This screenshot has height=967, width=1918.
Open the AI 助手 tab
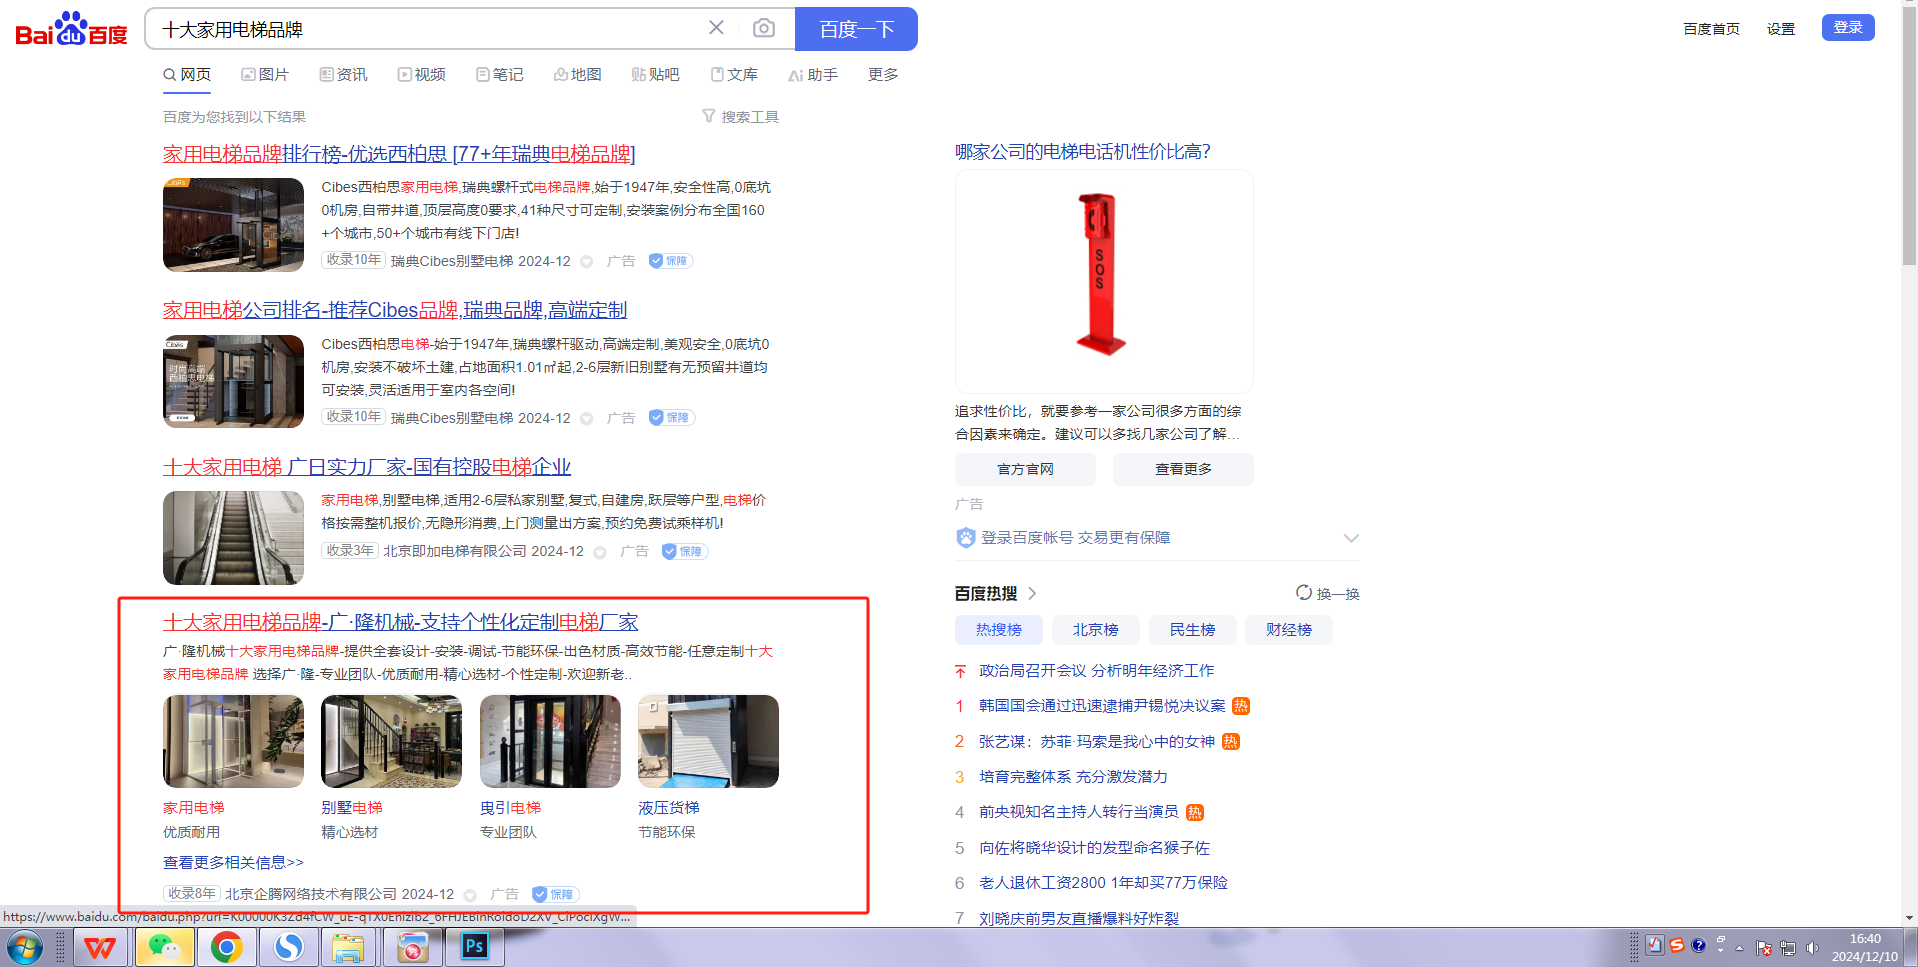812,75
